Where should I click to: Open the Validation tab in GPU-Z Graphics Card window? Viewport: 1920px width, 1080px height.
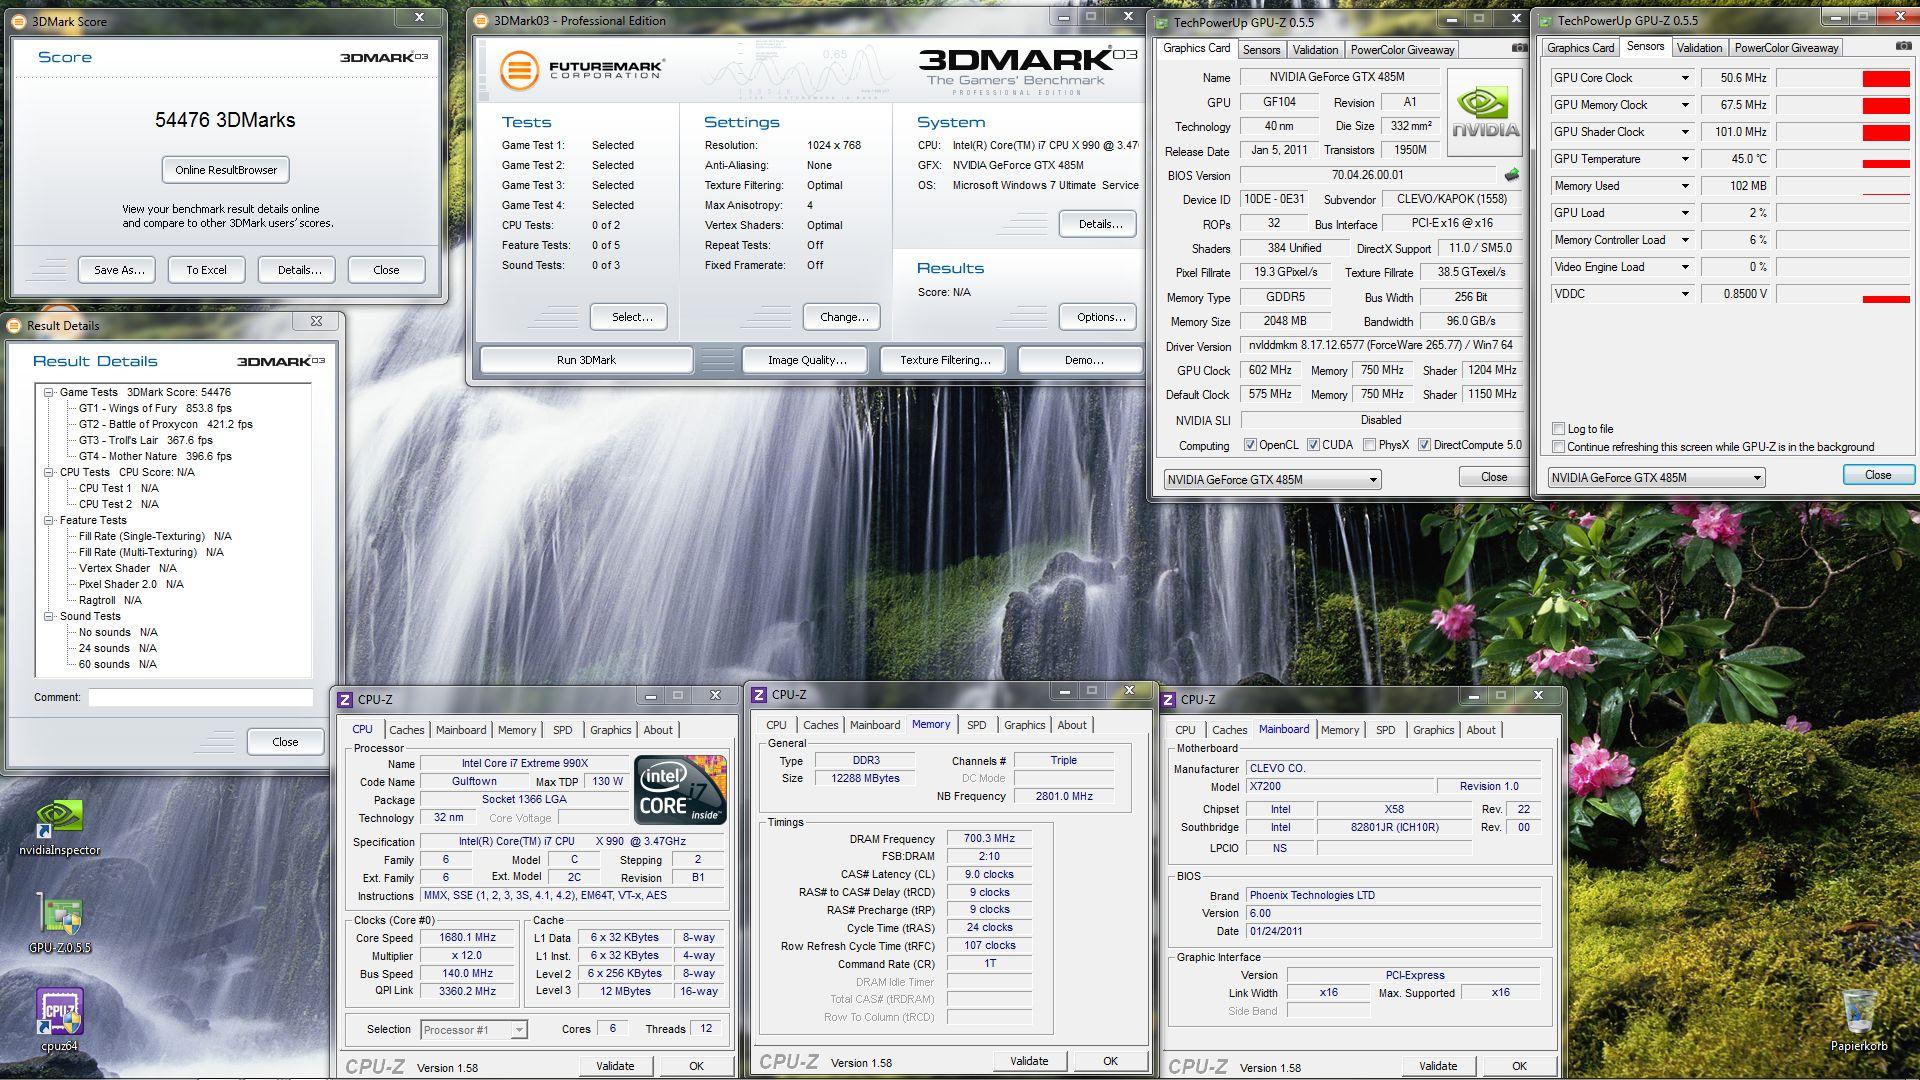tap(1315, 50)
